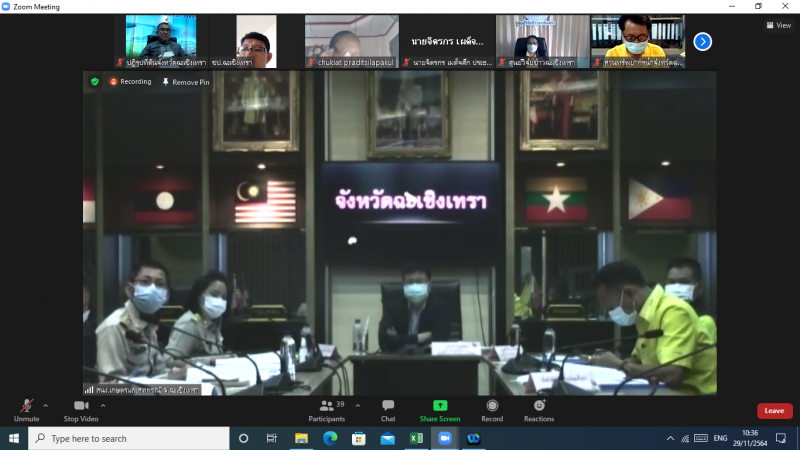The image size is (800, 450).
Task: Click Remove Pin on main video
Action: coord(186,82)
